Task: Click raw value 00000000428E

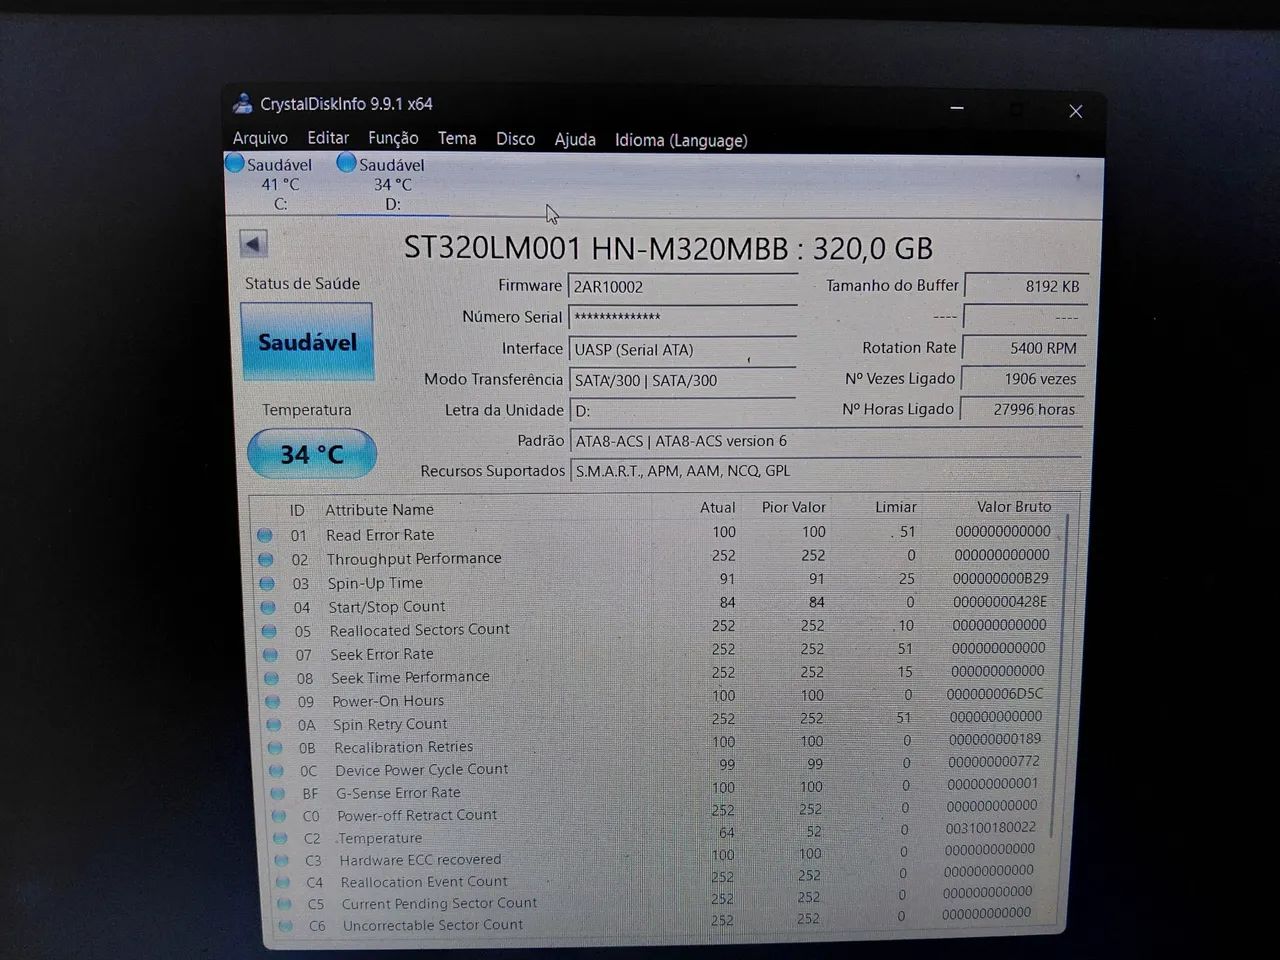Action: (1000, 602)
